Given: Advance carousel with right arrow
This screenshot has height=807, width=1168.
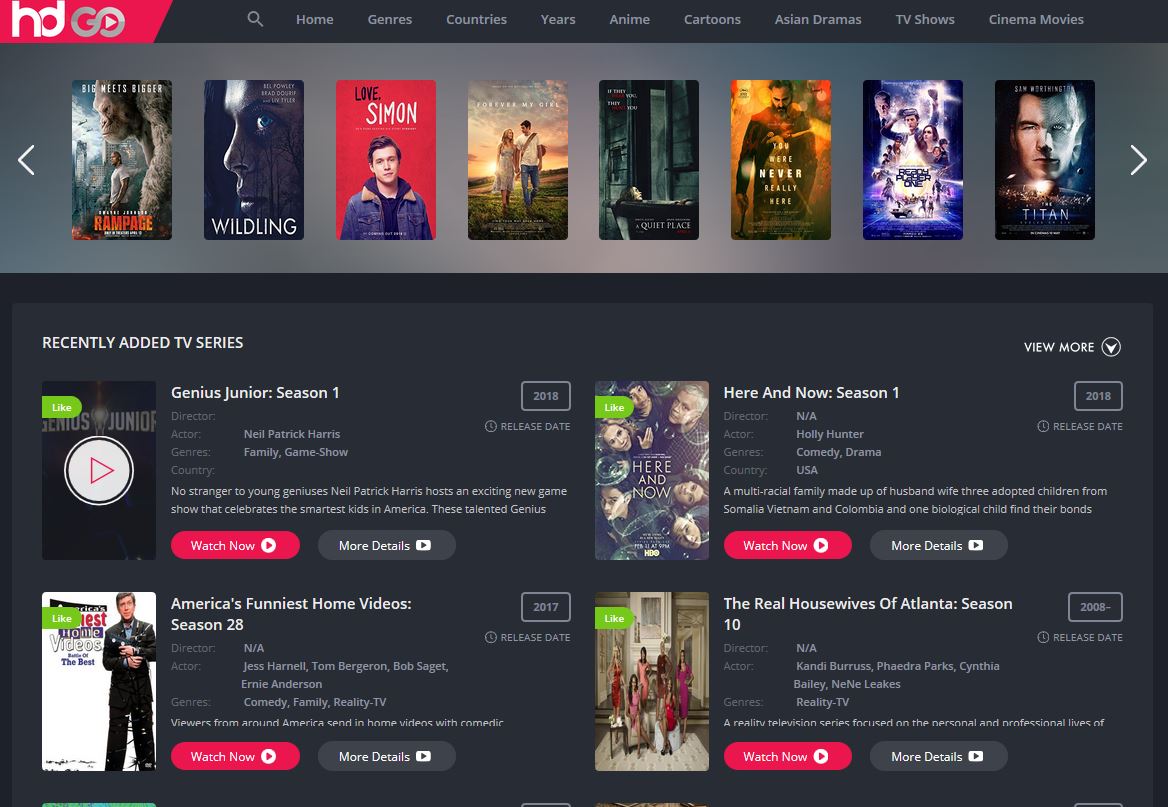Looking at the screenshot, I should [x=1138, y=160].
